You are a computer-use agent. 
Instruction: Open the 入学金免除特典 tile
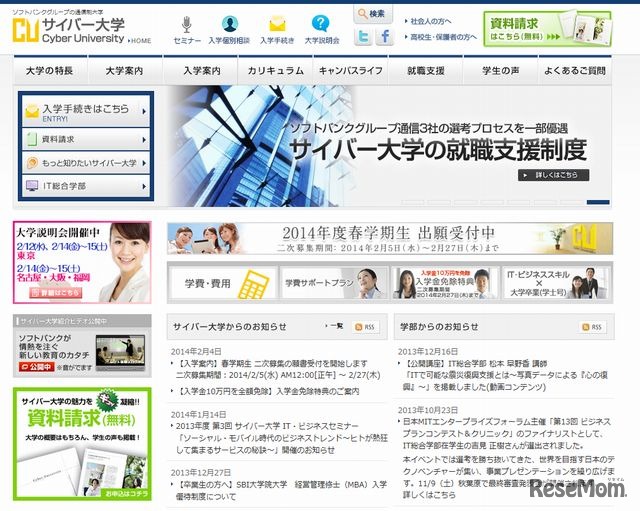[445, 283]
